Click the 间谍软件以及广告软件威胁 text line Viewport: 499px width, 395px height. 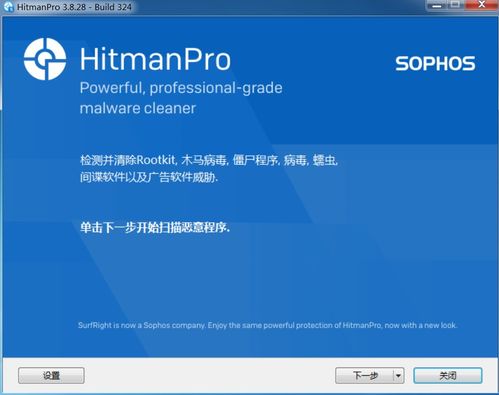pyautogui.click(x=148, y=177)
